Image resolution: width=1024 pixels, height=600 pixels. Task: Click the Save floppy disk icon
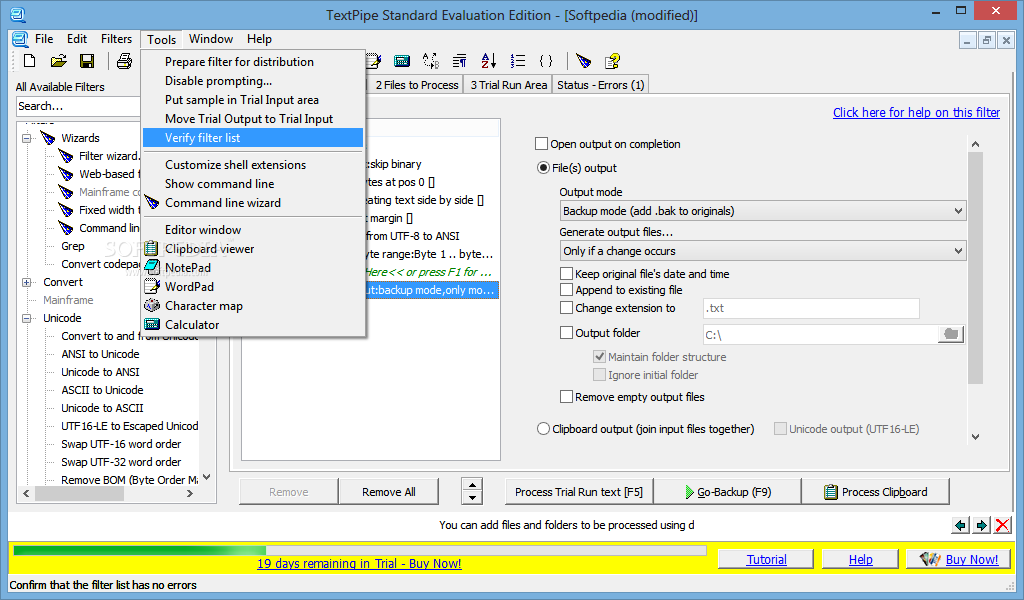click(87, 61)
